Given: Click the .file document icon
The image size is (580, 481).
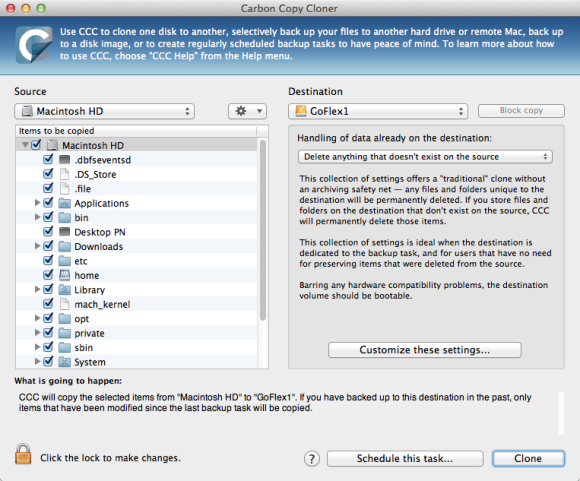Looking at the screenshot, I should coord(64,188).
